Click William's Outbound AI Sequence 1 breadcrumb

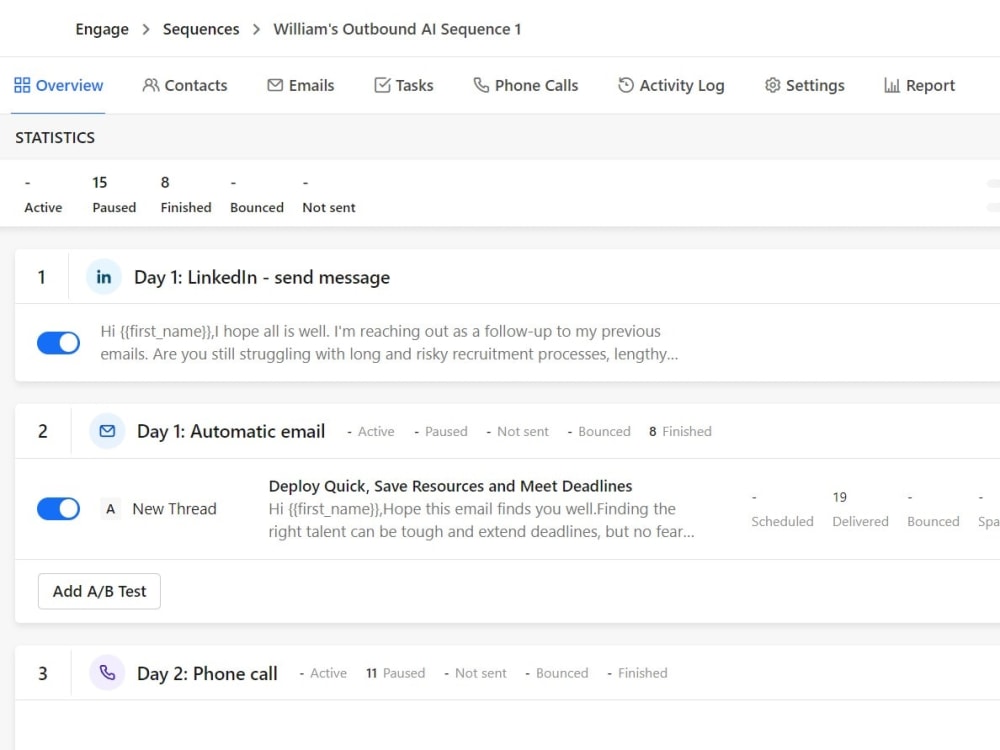(397, 29)
